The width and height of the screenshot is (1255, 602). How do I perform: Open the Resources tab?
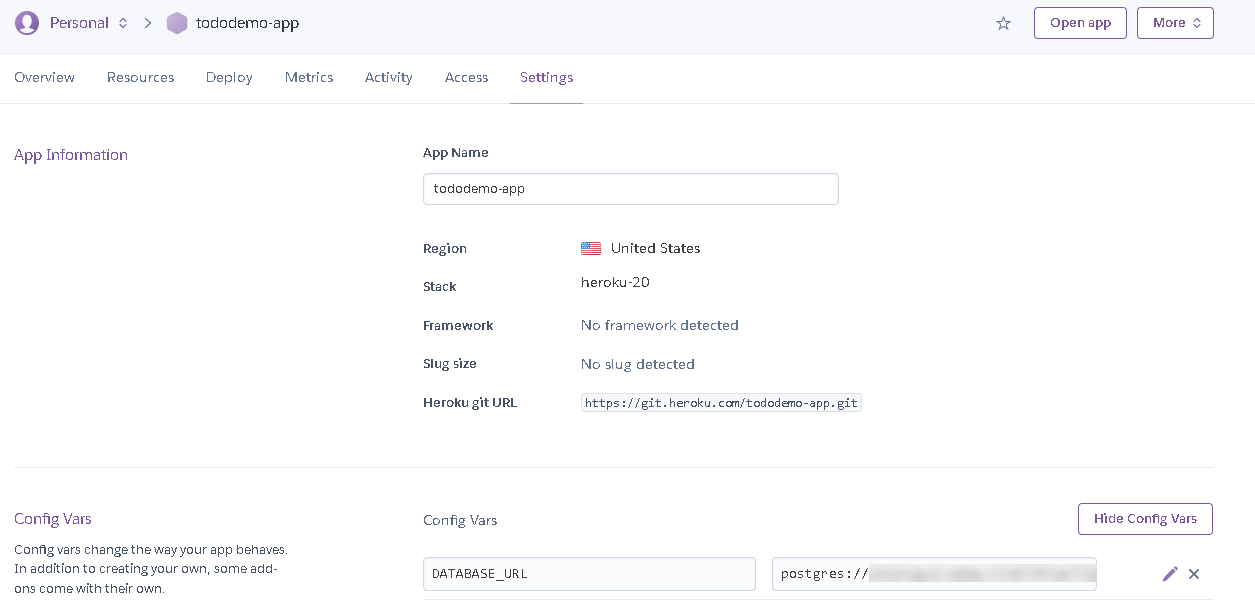point(140,77)
